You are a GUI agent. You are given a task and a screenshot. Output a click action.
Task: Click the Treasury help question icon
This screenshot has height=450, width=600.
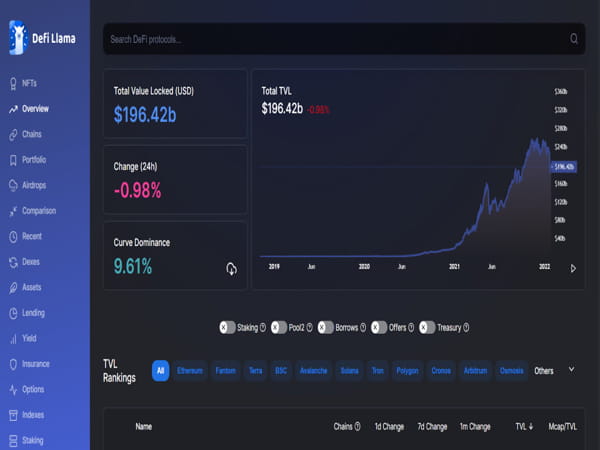click(466, 328)
